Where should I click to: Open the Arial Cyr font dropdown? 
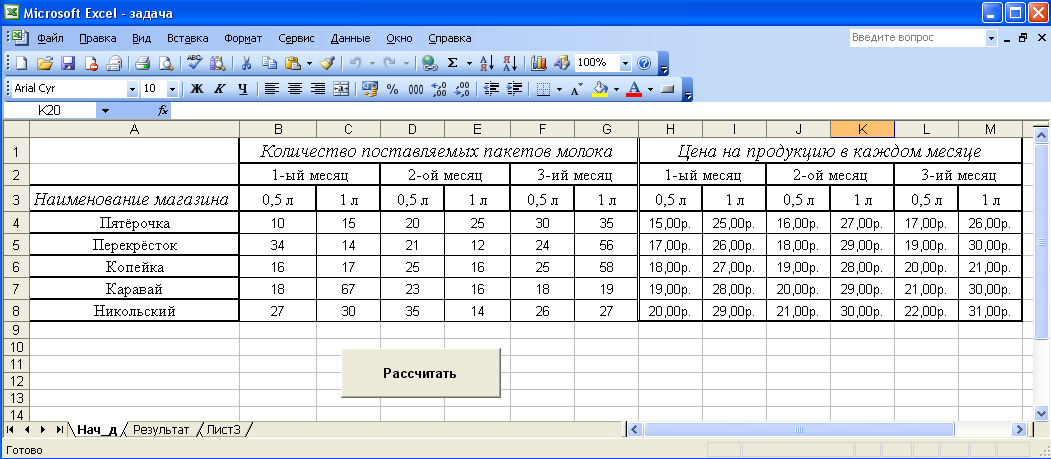(x=132, y=89)
